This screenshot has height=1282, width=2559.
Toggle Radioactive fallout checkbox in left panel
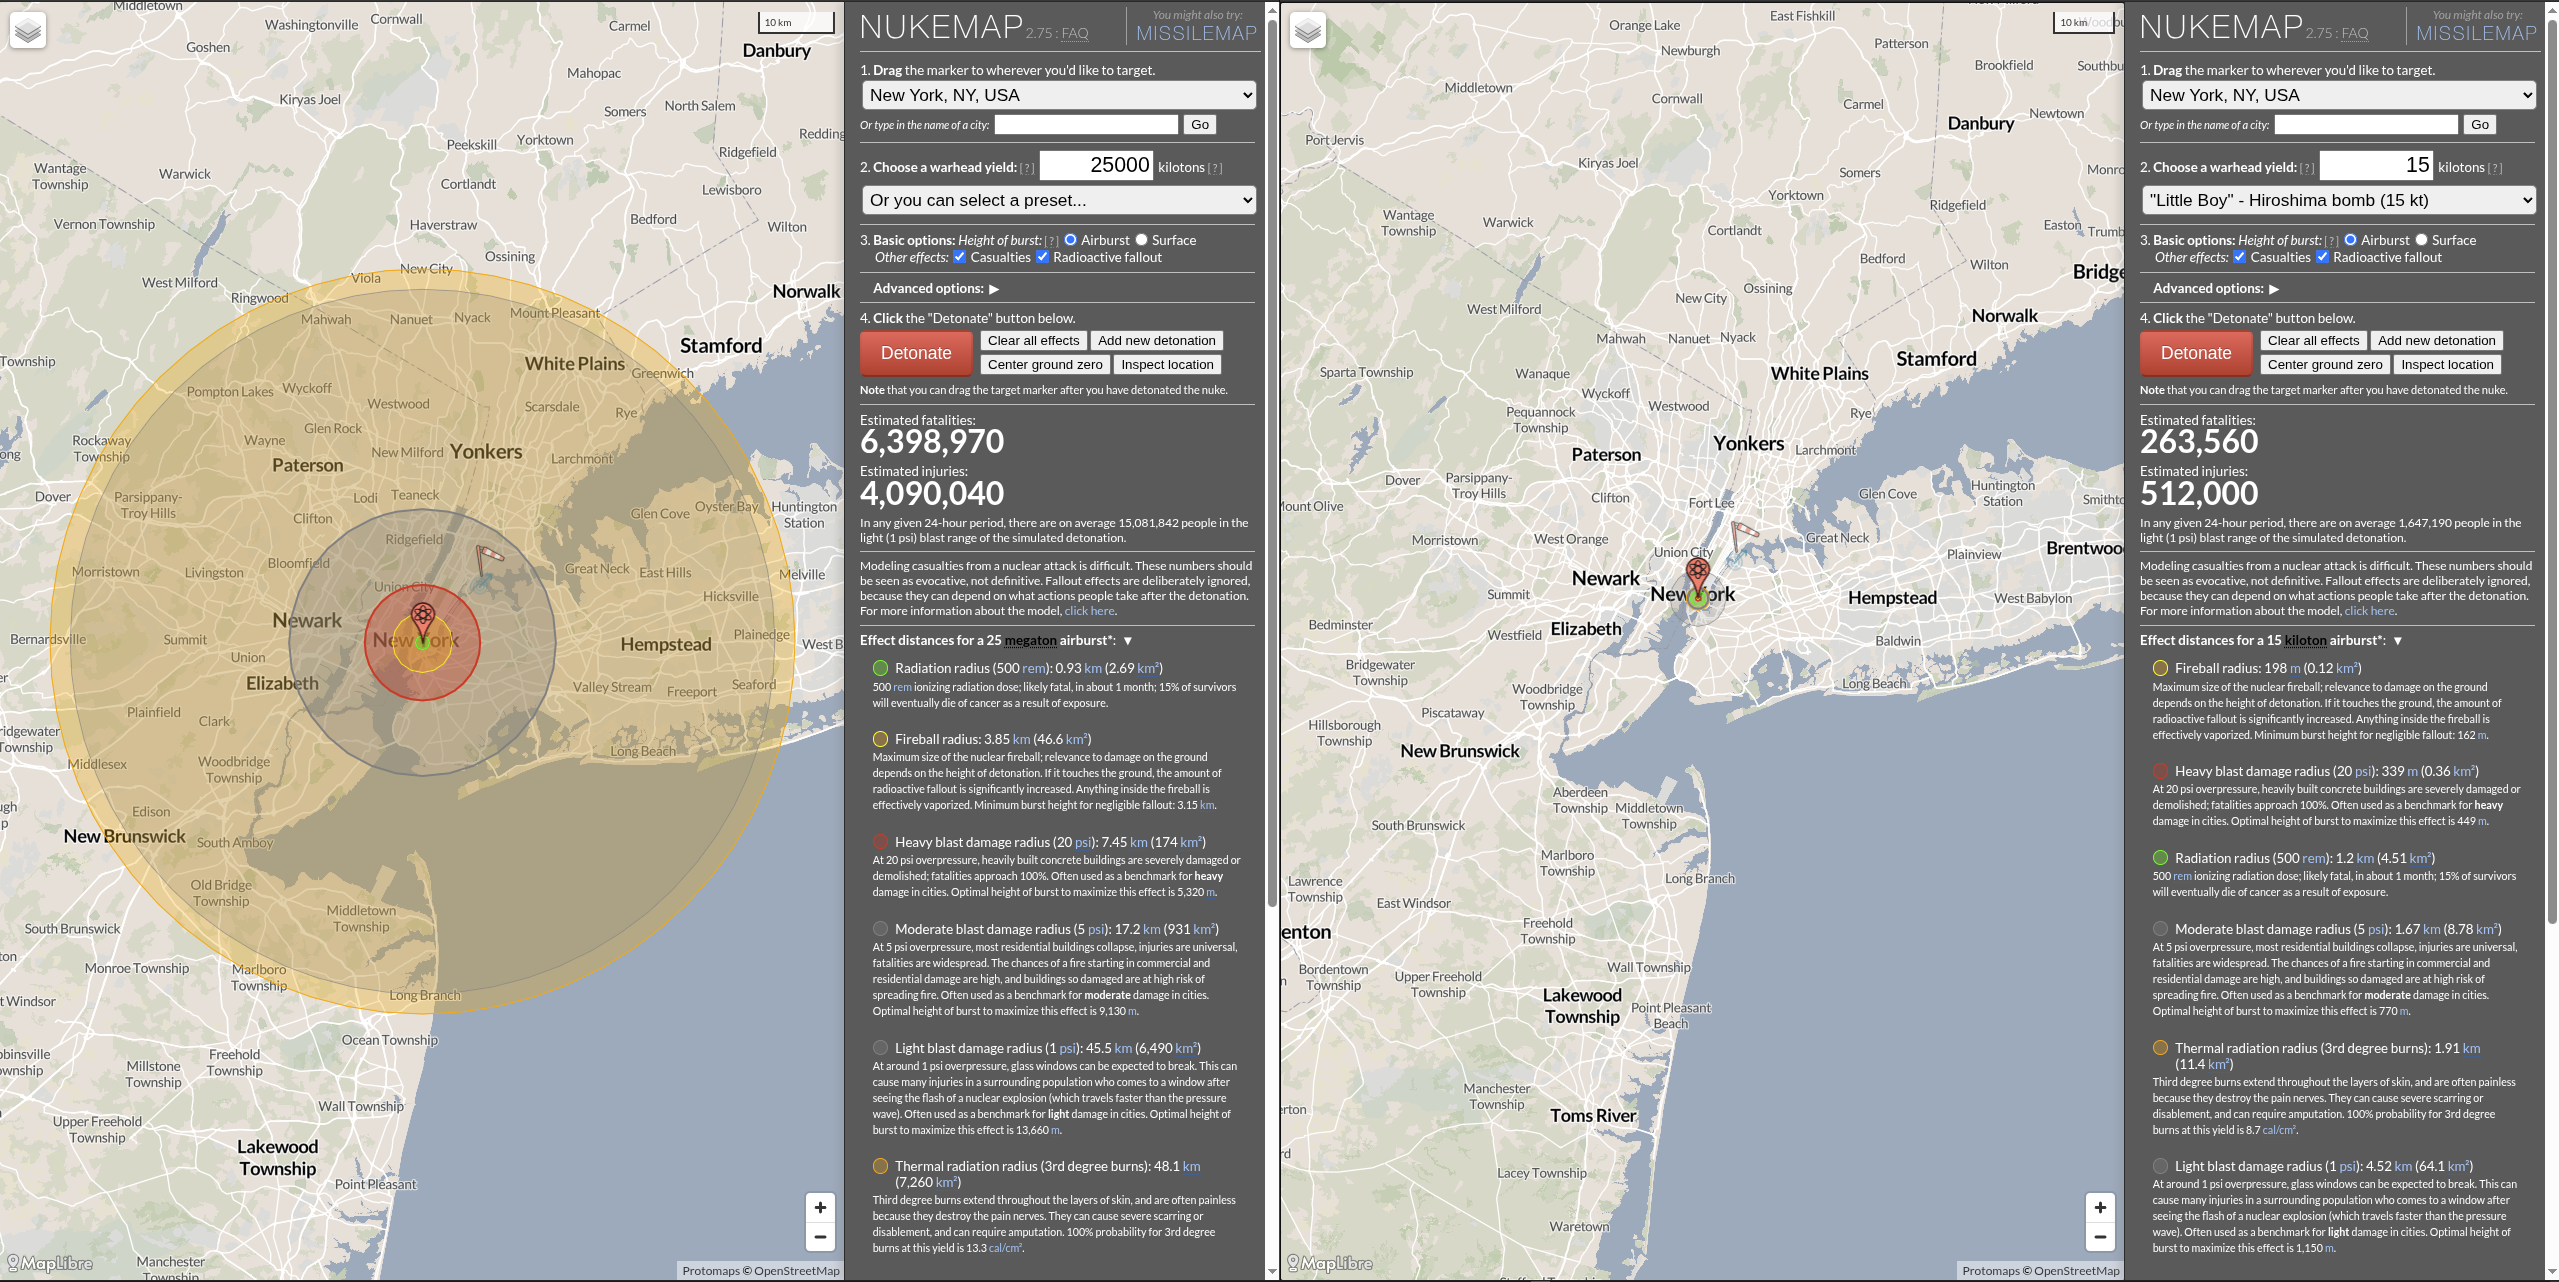(1042, 257)
